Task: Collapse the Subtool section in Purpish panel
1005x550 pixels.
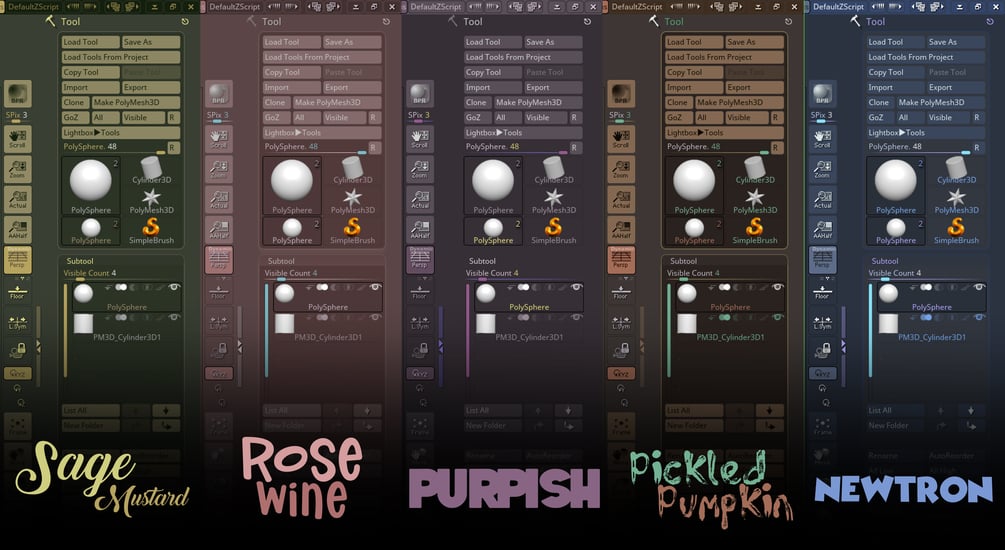Action: [483, 261]
